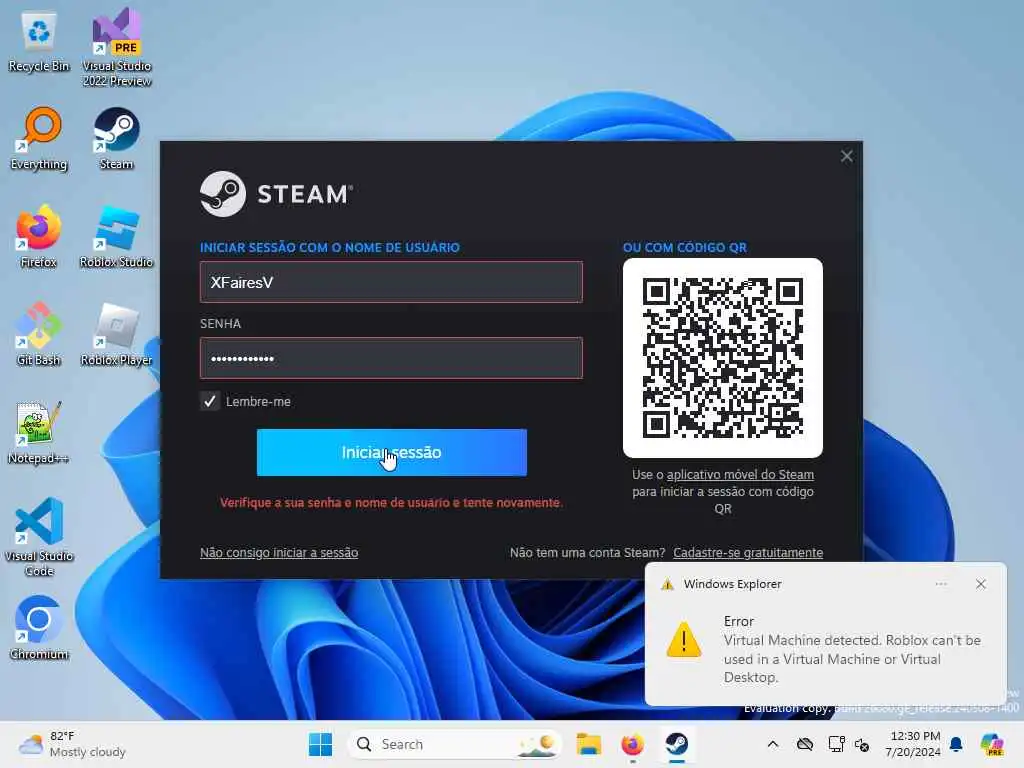Select the Git Bash desktop icon
Image resolution: width=1024 pixels, height=768 pixels.
click(39, 334)
